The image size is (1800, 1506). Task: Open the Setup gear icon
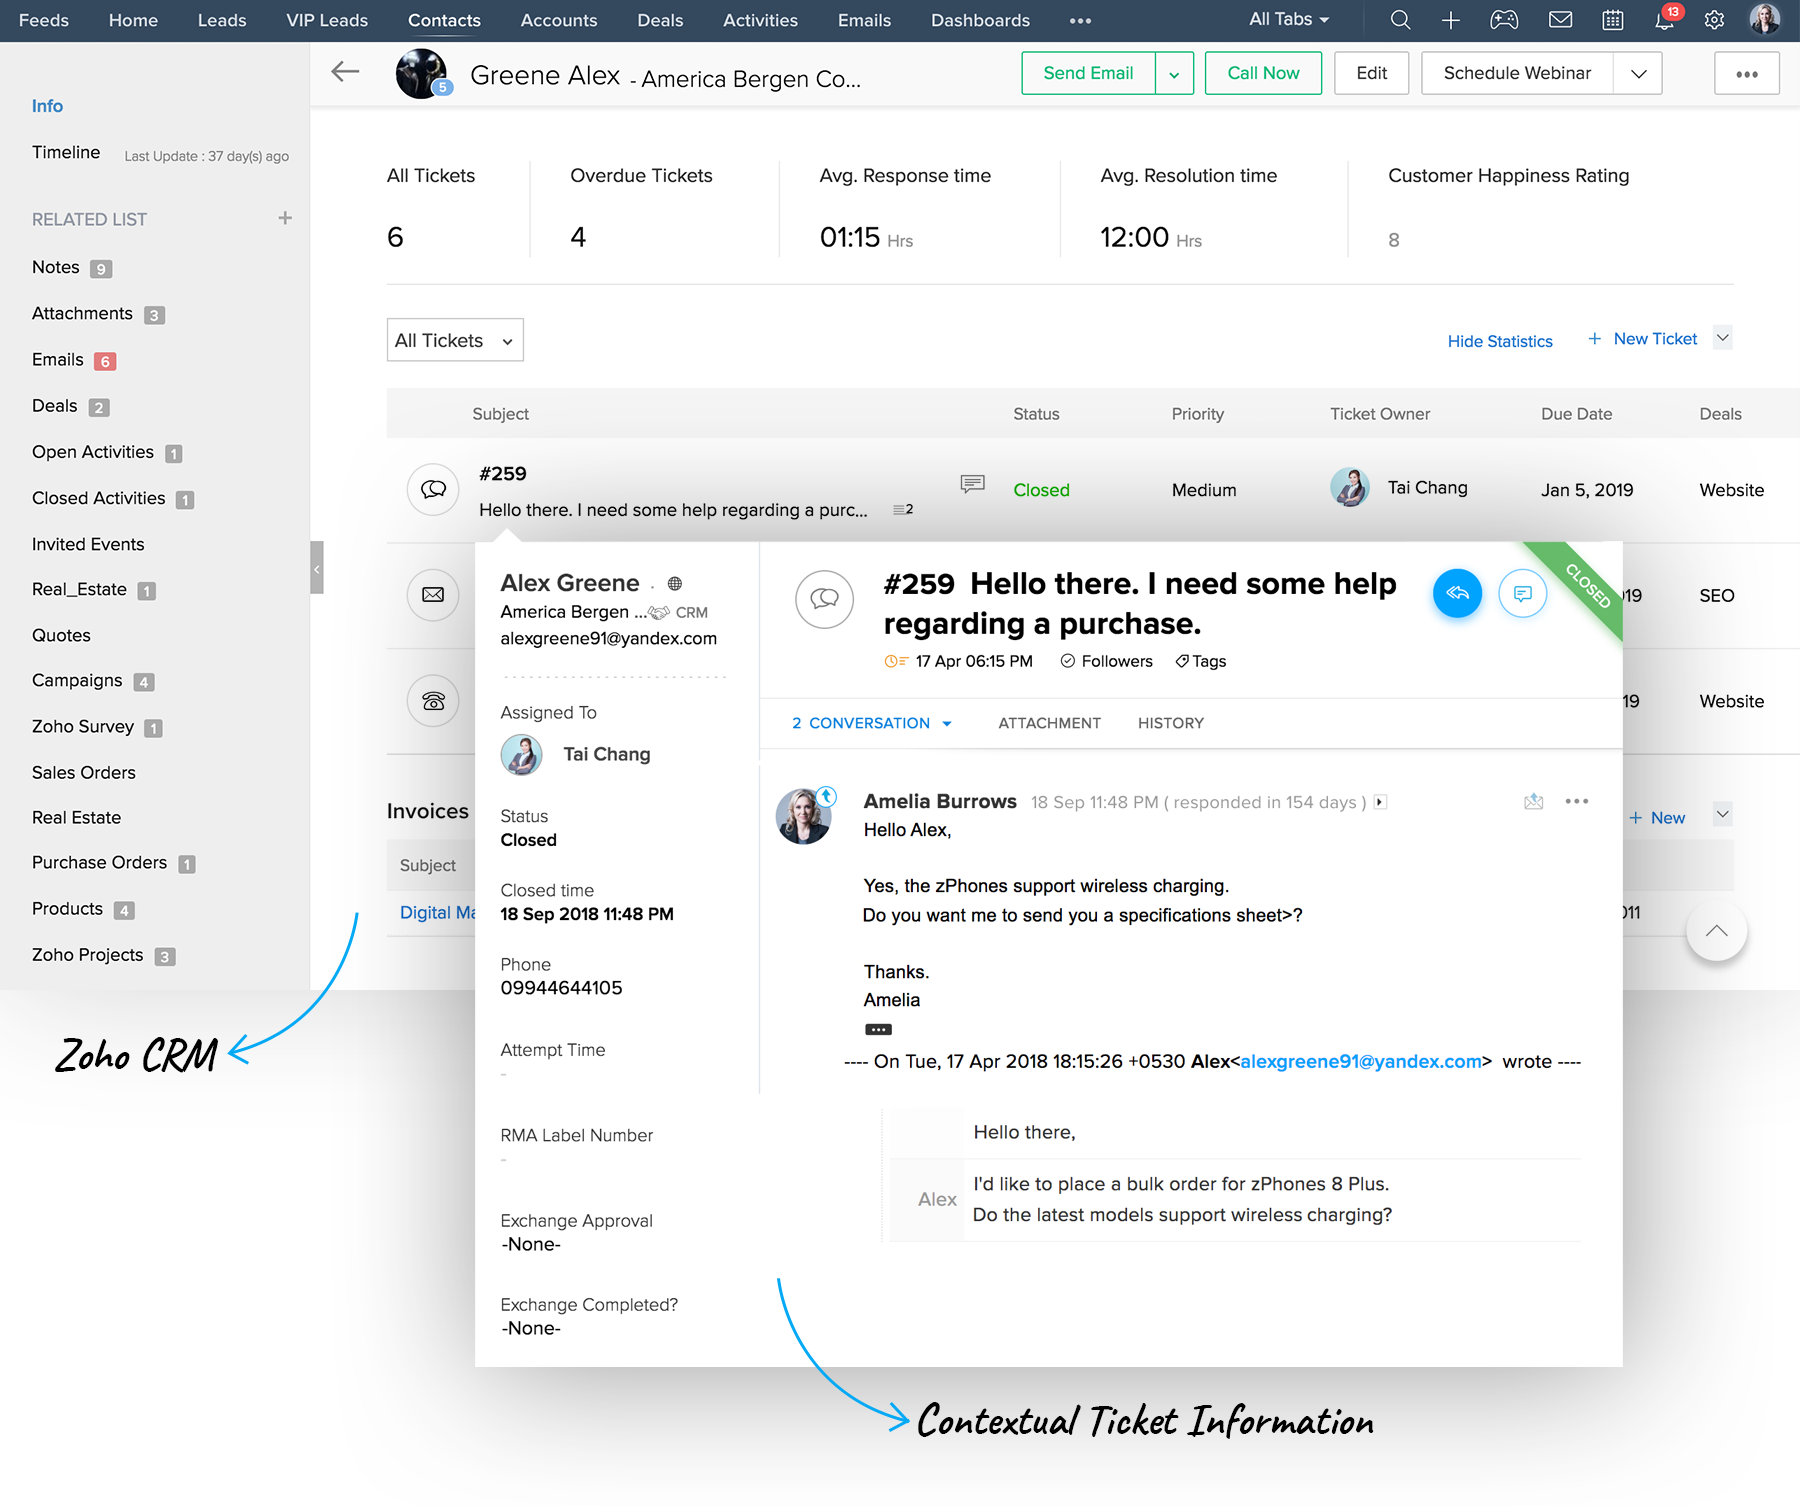[1714, 20]
